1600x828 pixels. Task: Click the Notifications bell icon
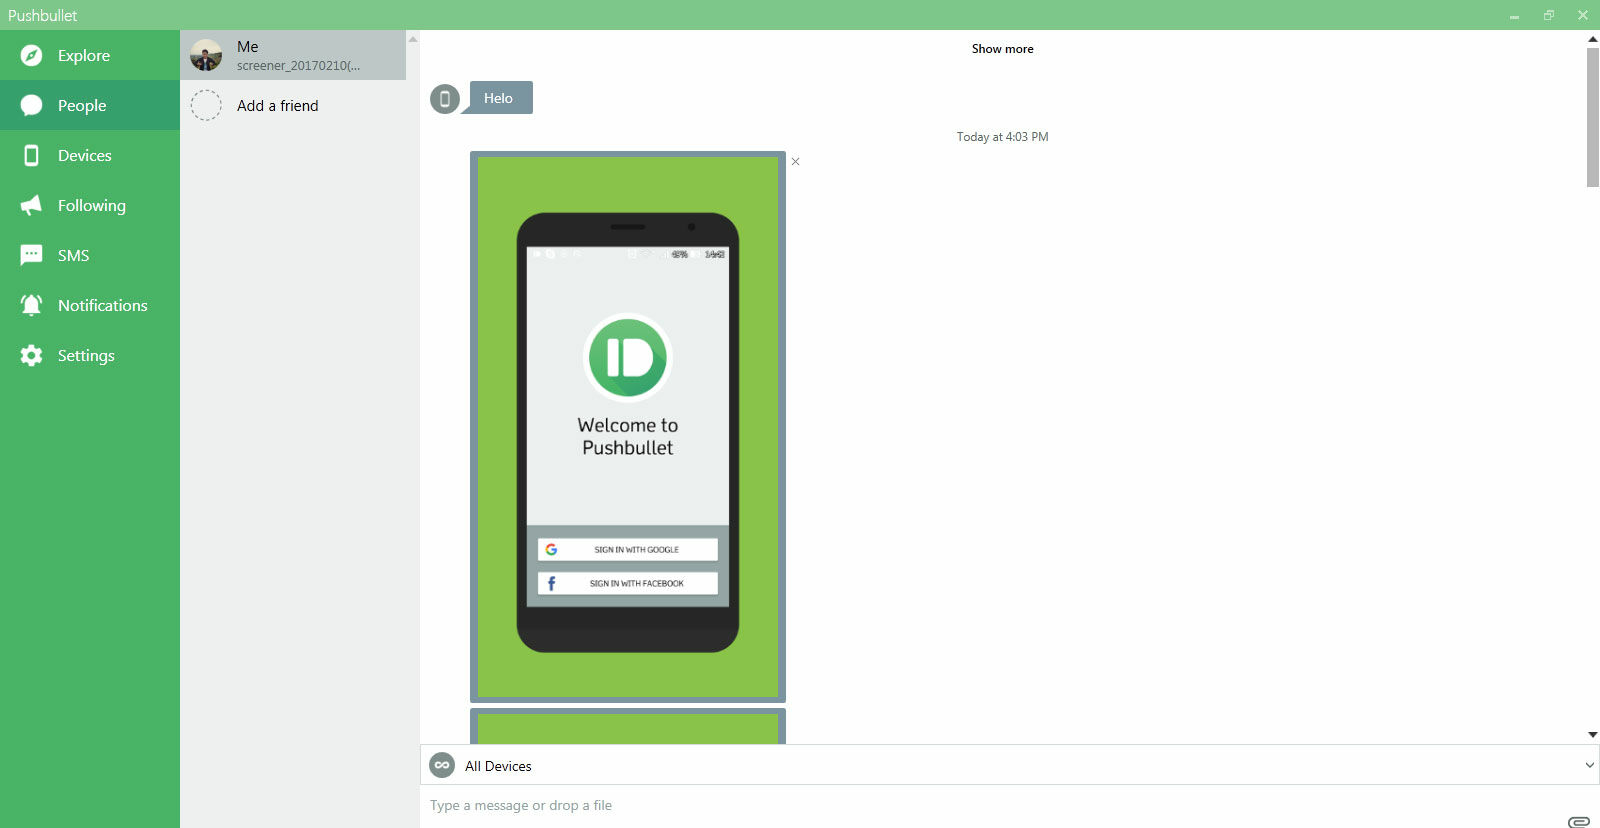coord(31,305)
